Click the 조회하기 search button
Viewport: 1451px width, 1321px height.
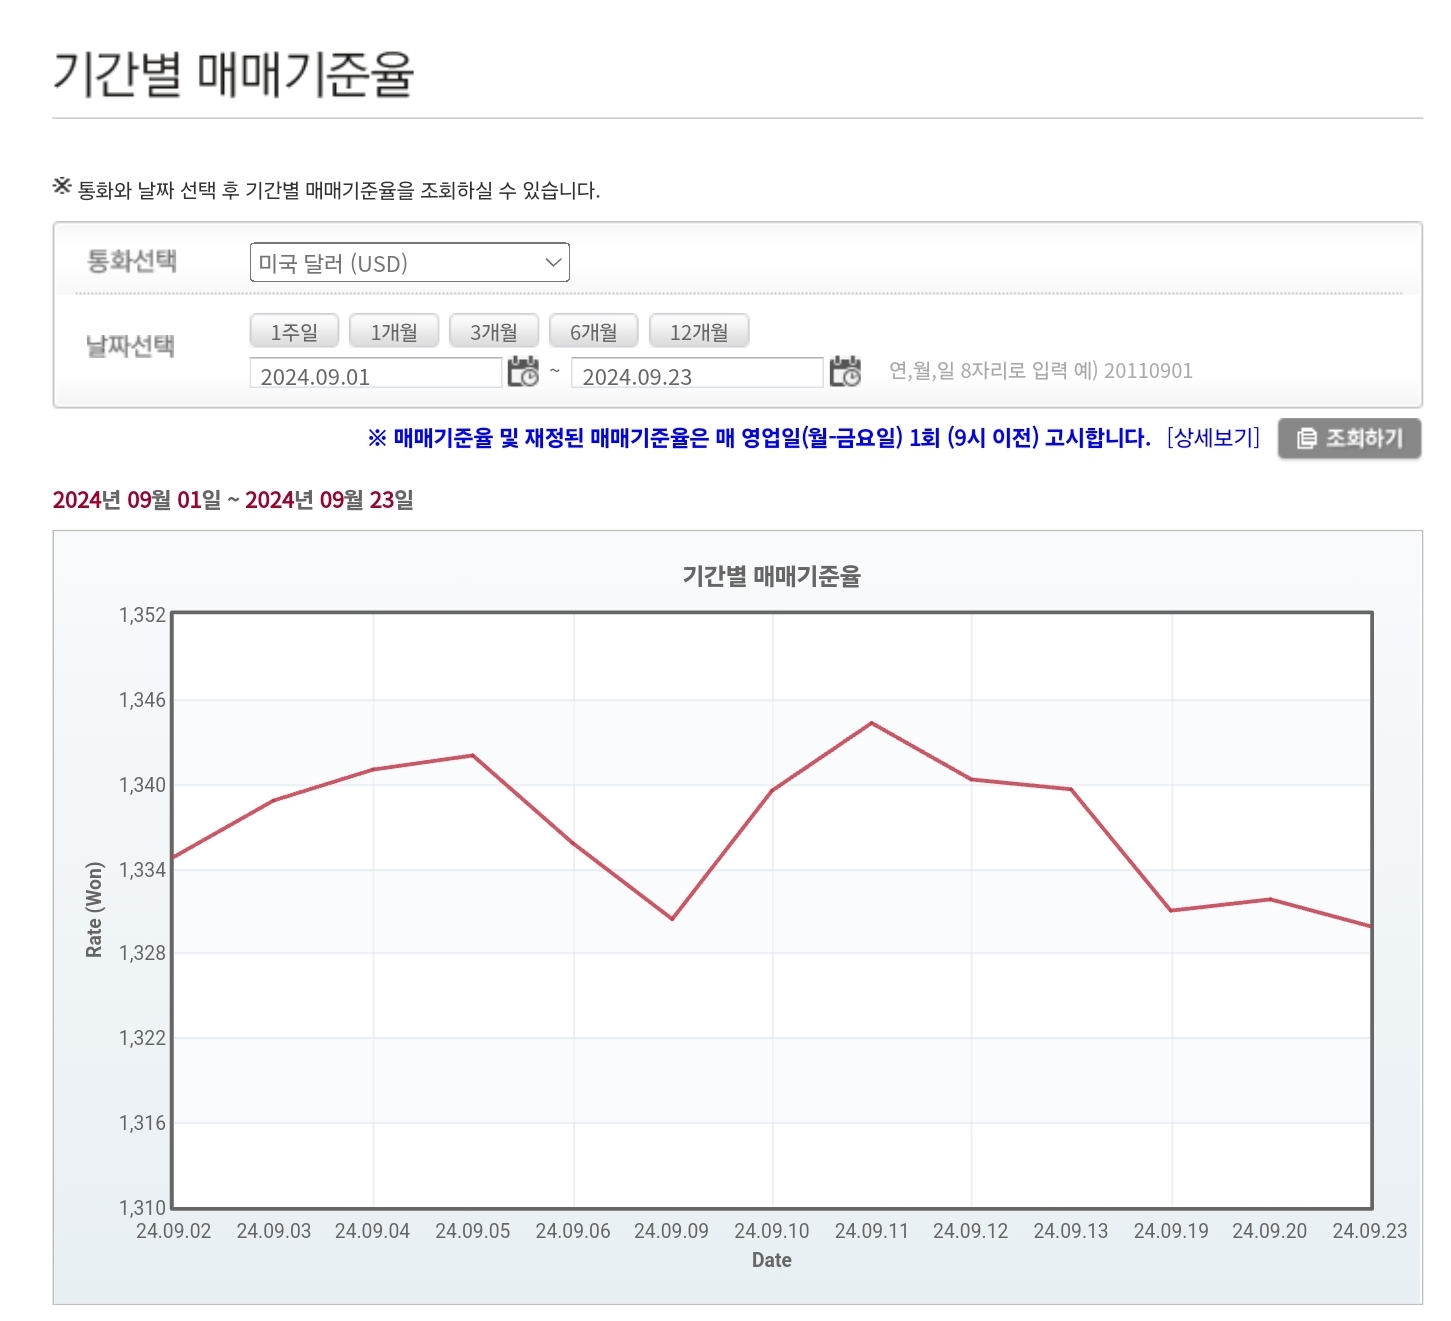(1349, 438)
